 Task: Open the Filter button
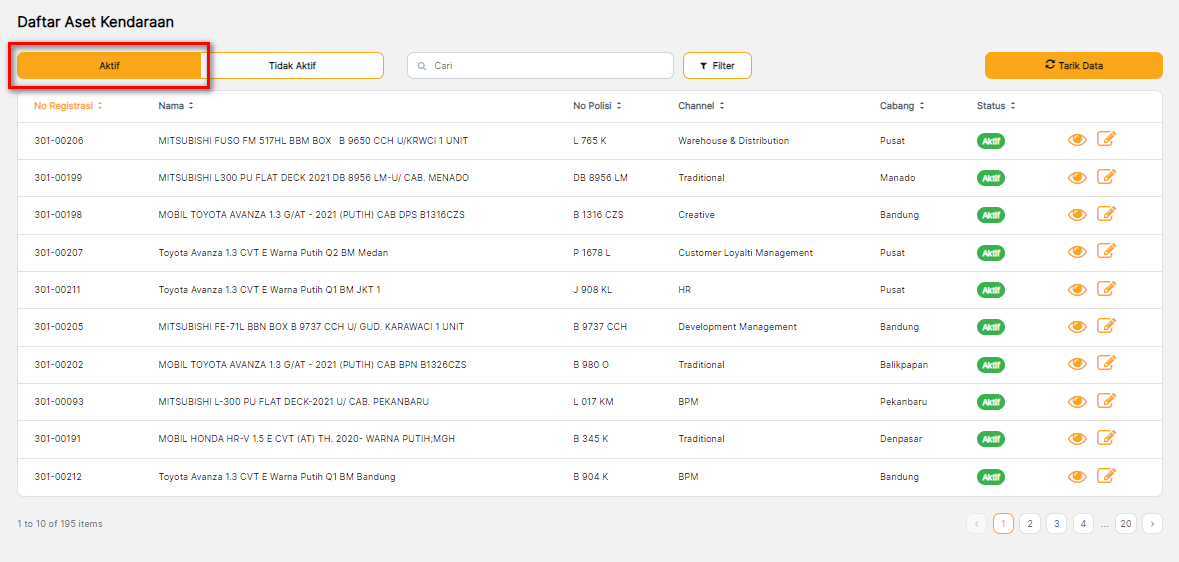pos(717,66)
